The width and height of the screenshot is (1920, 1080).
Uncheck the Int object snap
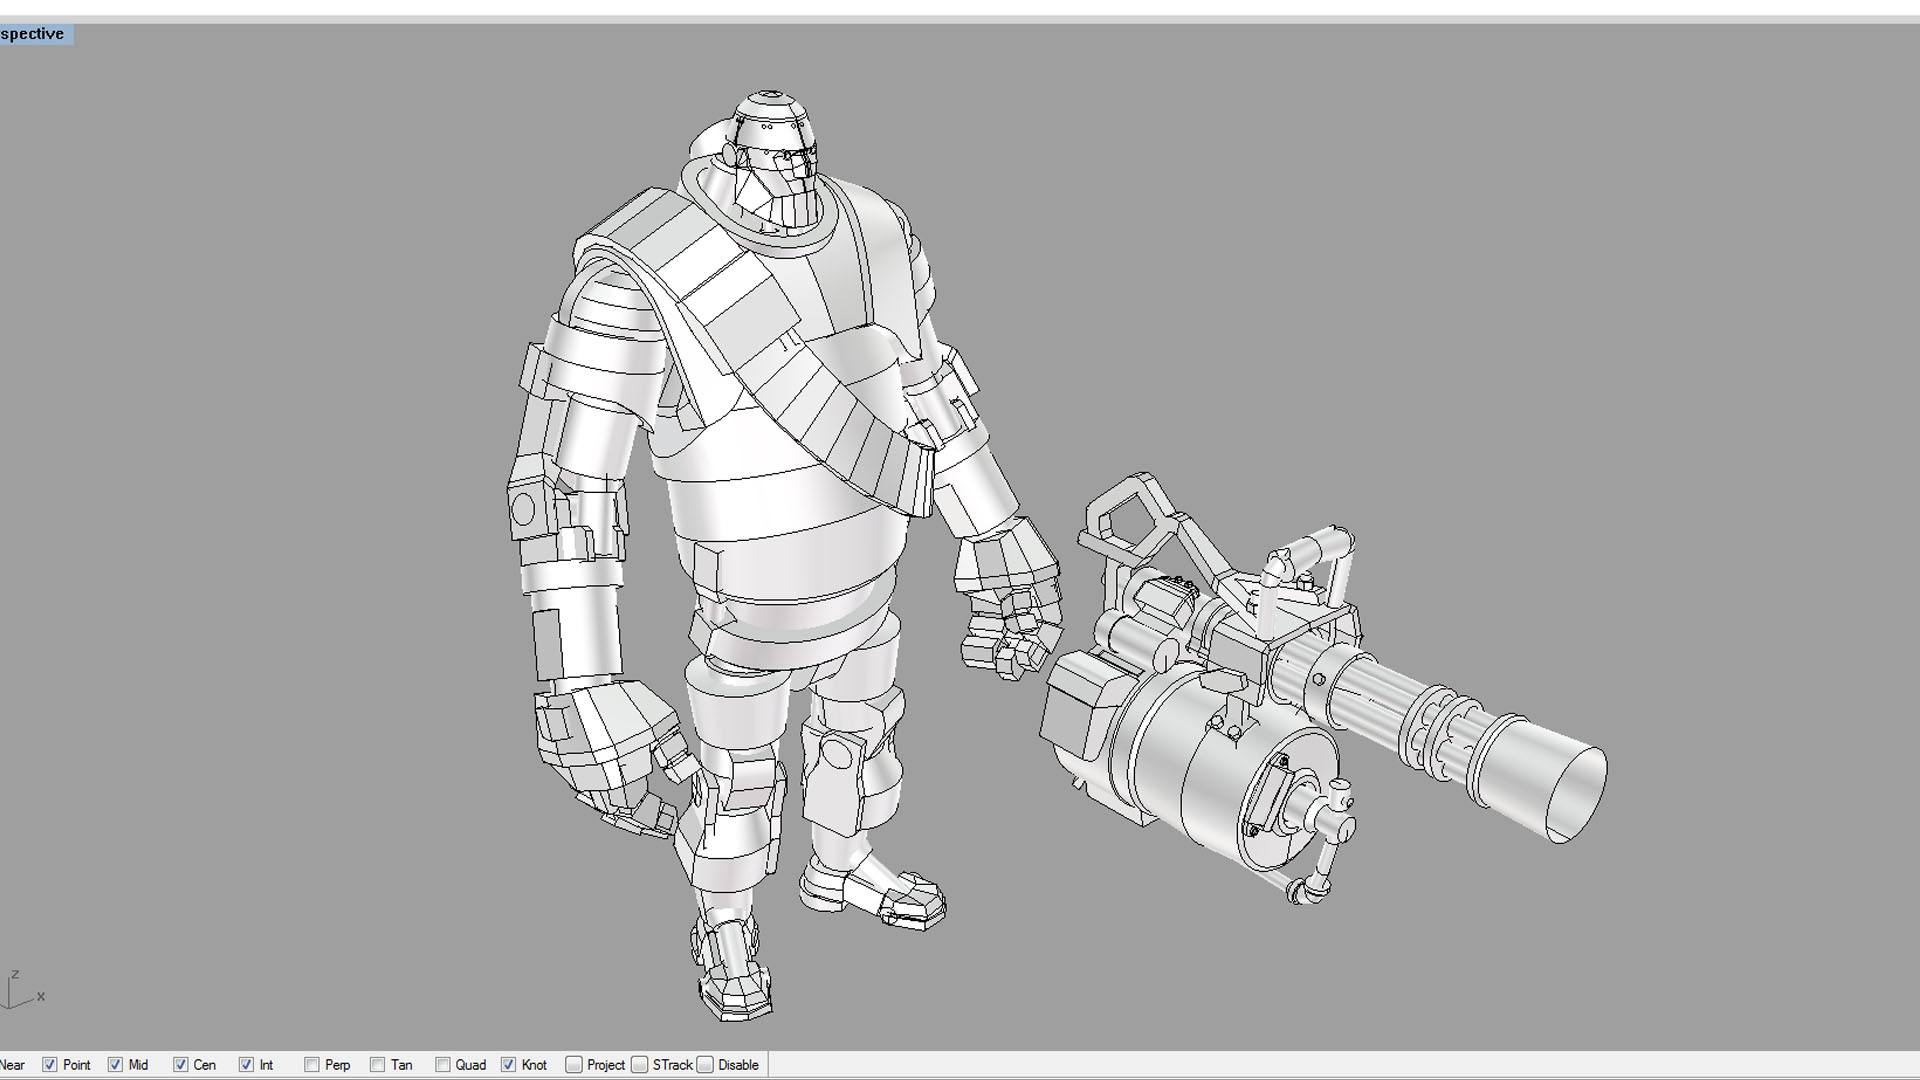[246, 1065]
